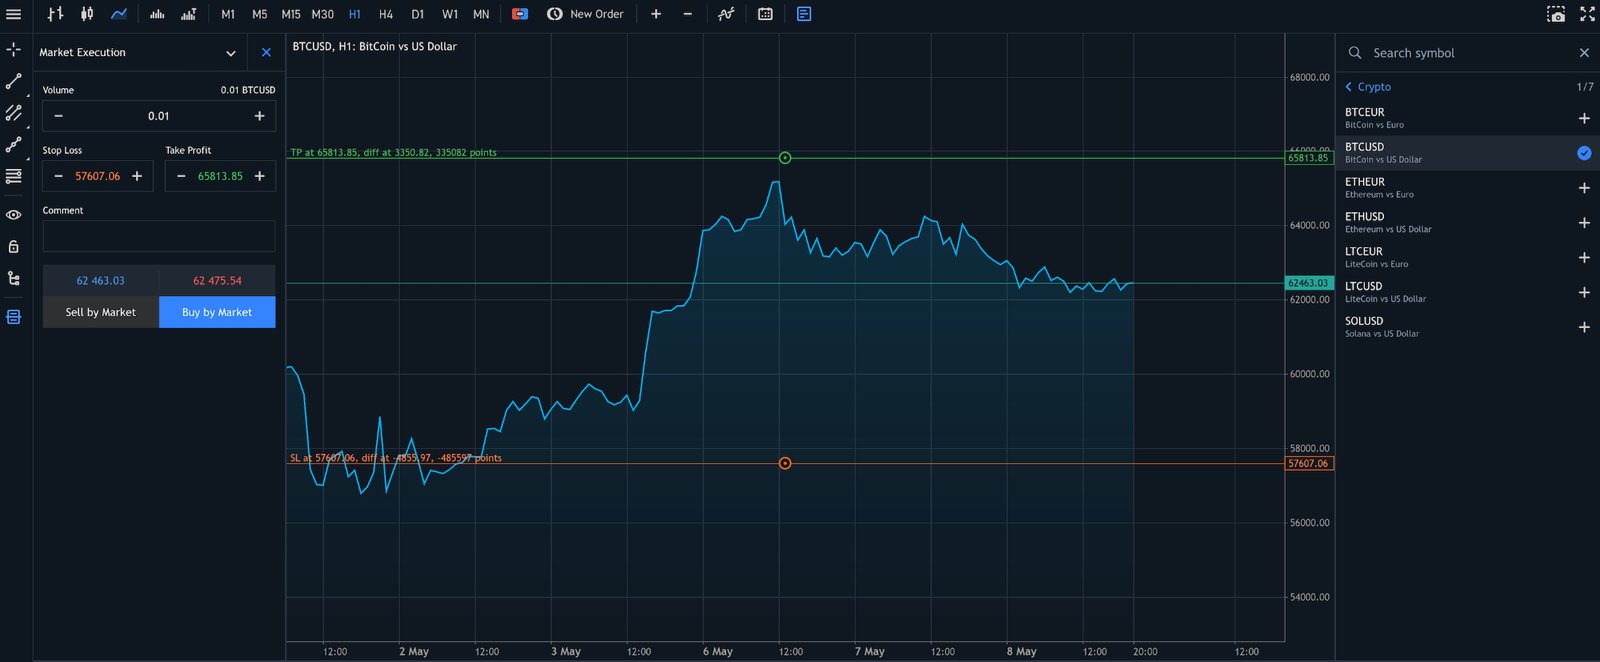Click the Volume 0.01 value field
1600x662 pixels.
point(159,116)
